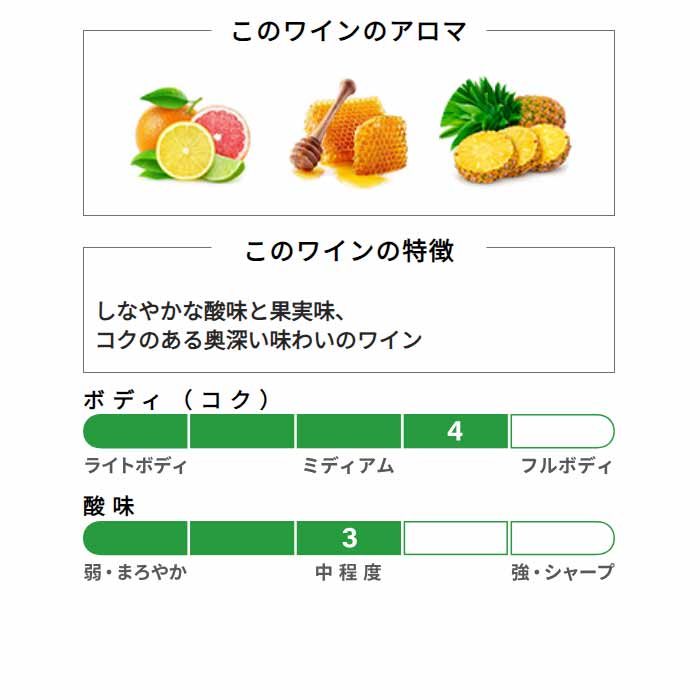700x700 pixels.
Task: Select acidity level 3 segment
Action: pyautogui.click(x=349, y=538)
